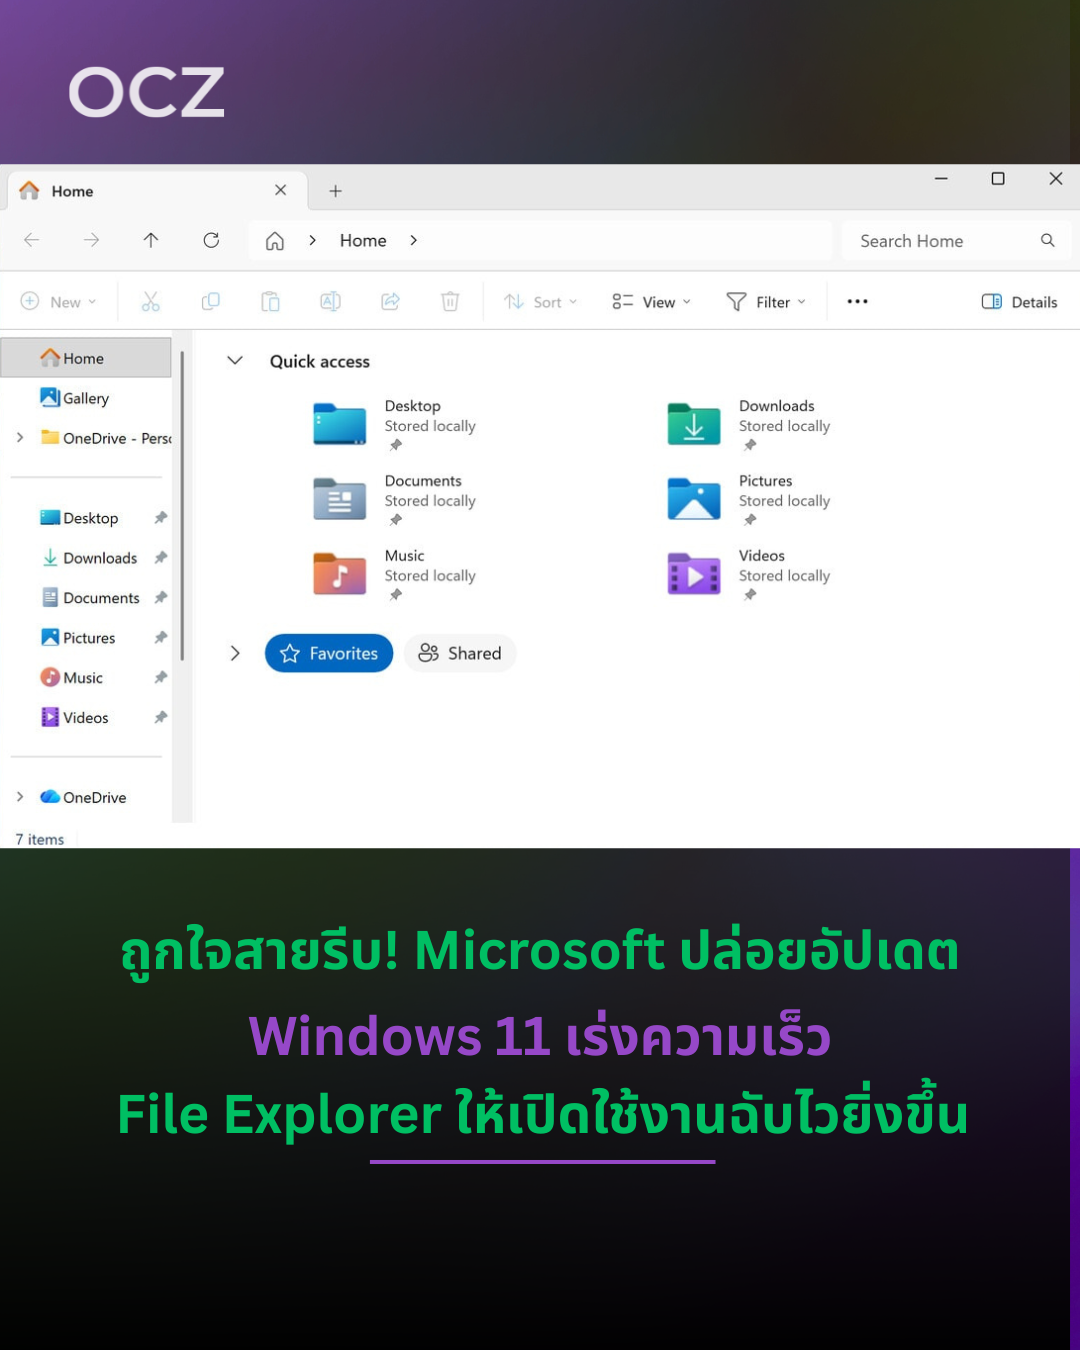This screenshot has height=1350, width=1080.
Task: Open the Filter dropdown
Action: [x=766, y=302]
